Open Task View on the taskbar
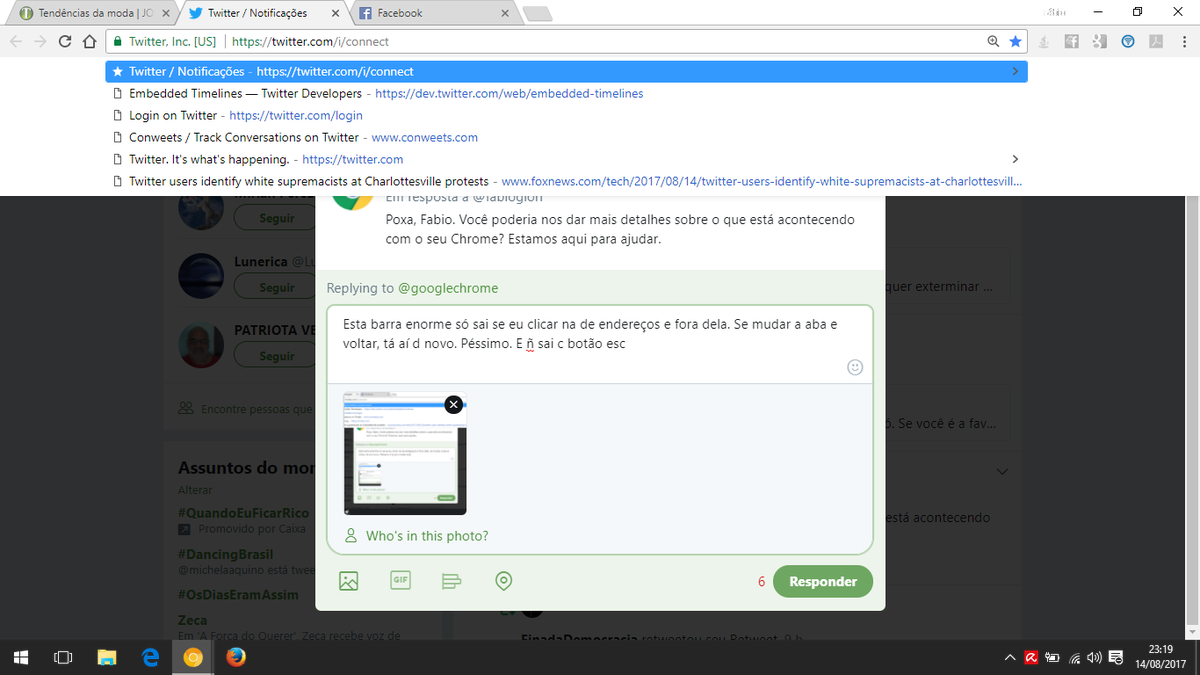This screenshot has height=675, width=1200. (63, 657)
